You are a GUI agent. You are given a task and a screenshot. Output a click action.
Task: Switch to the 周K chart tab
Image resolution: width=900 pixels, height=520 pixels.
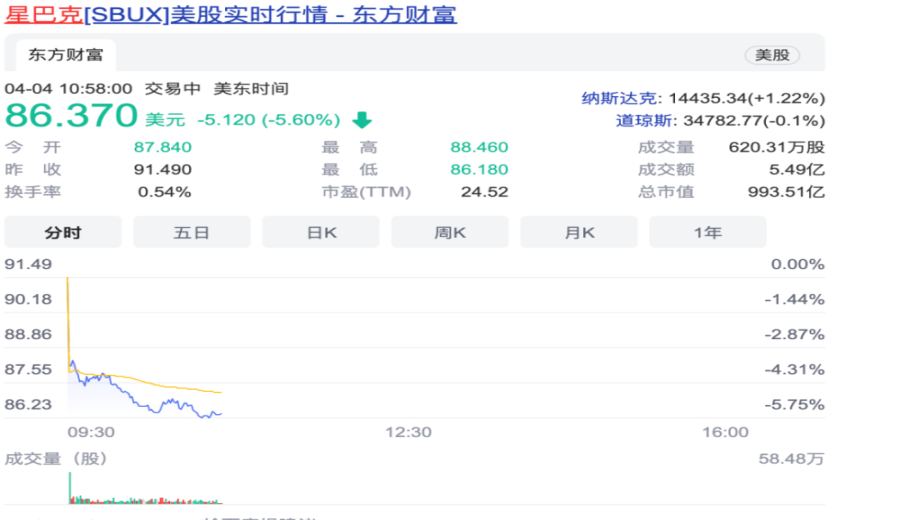450,232
